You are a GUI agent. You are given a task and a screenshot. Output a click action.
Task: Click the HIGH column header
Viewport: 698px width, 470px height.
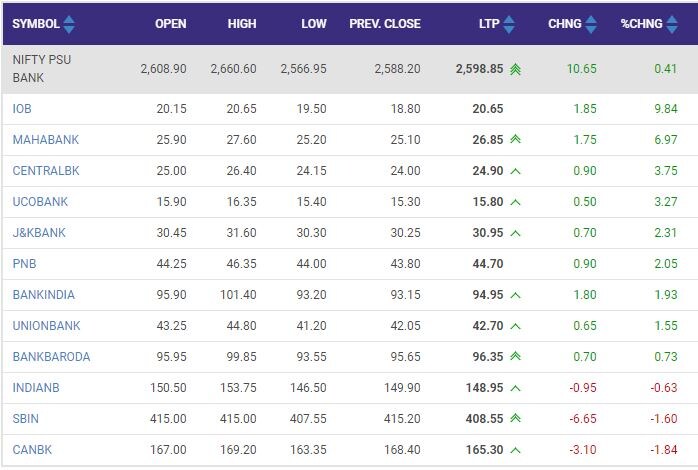(x=240, y=24)
